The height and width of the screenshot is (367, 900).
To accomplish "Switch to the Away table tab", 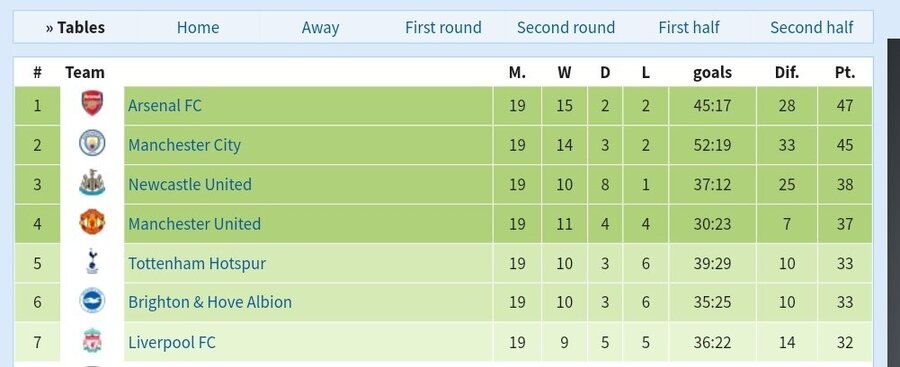I will coord(320,28).
